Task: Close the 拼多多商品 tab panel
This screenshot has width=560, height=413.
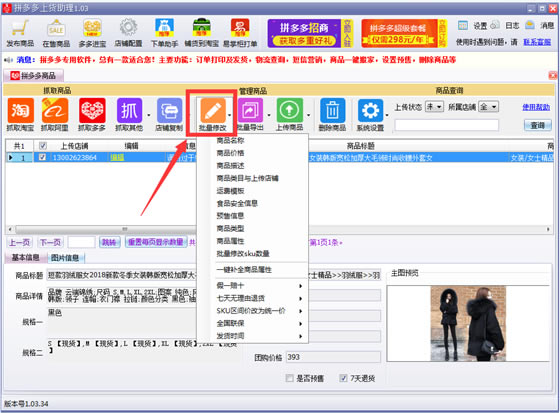Action: (x=552, y=75)
